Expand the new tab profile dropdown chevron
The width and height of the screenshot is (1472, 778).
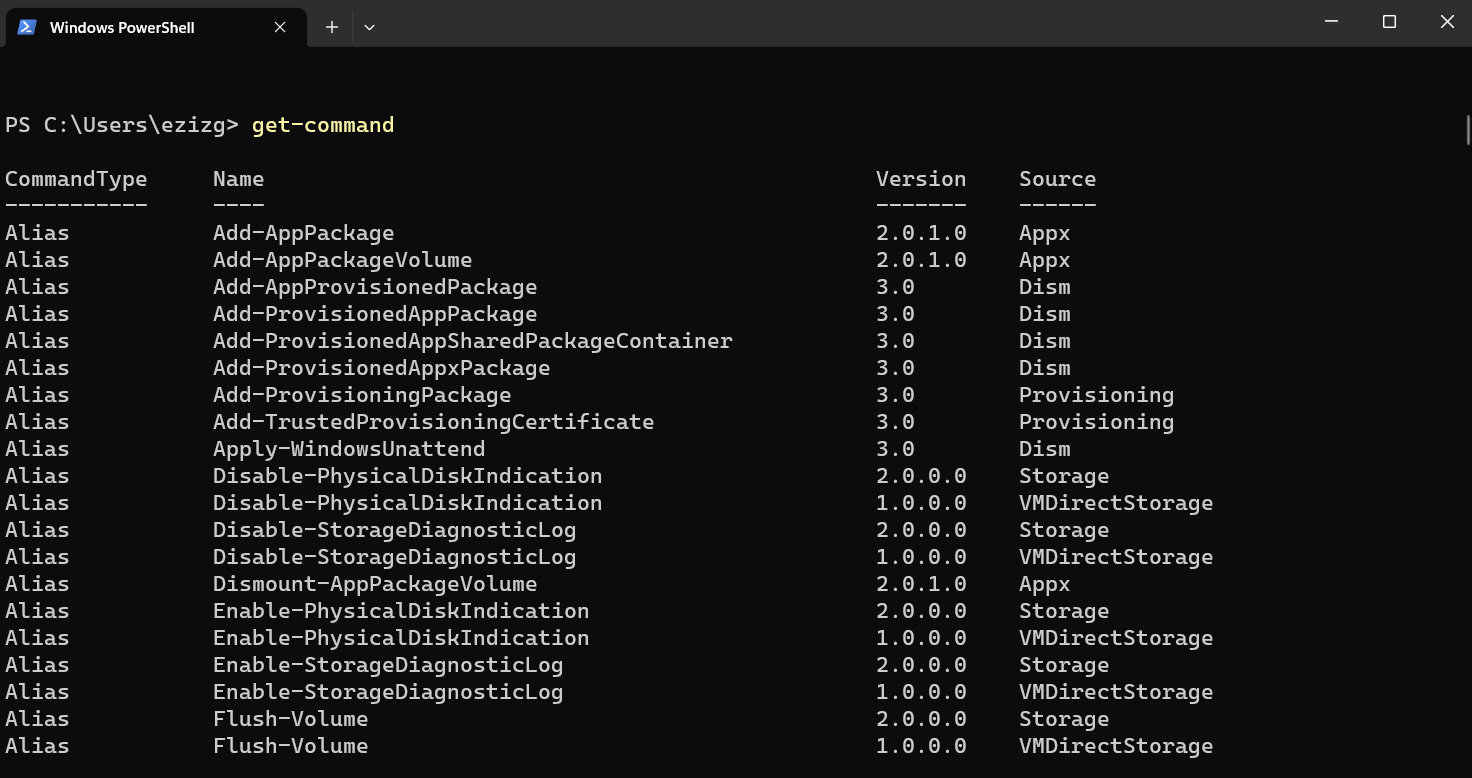coord(369,27)
